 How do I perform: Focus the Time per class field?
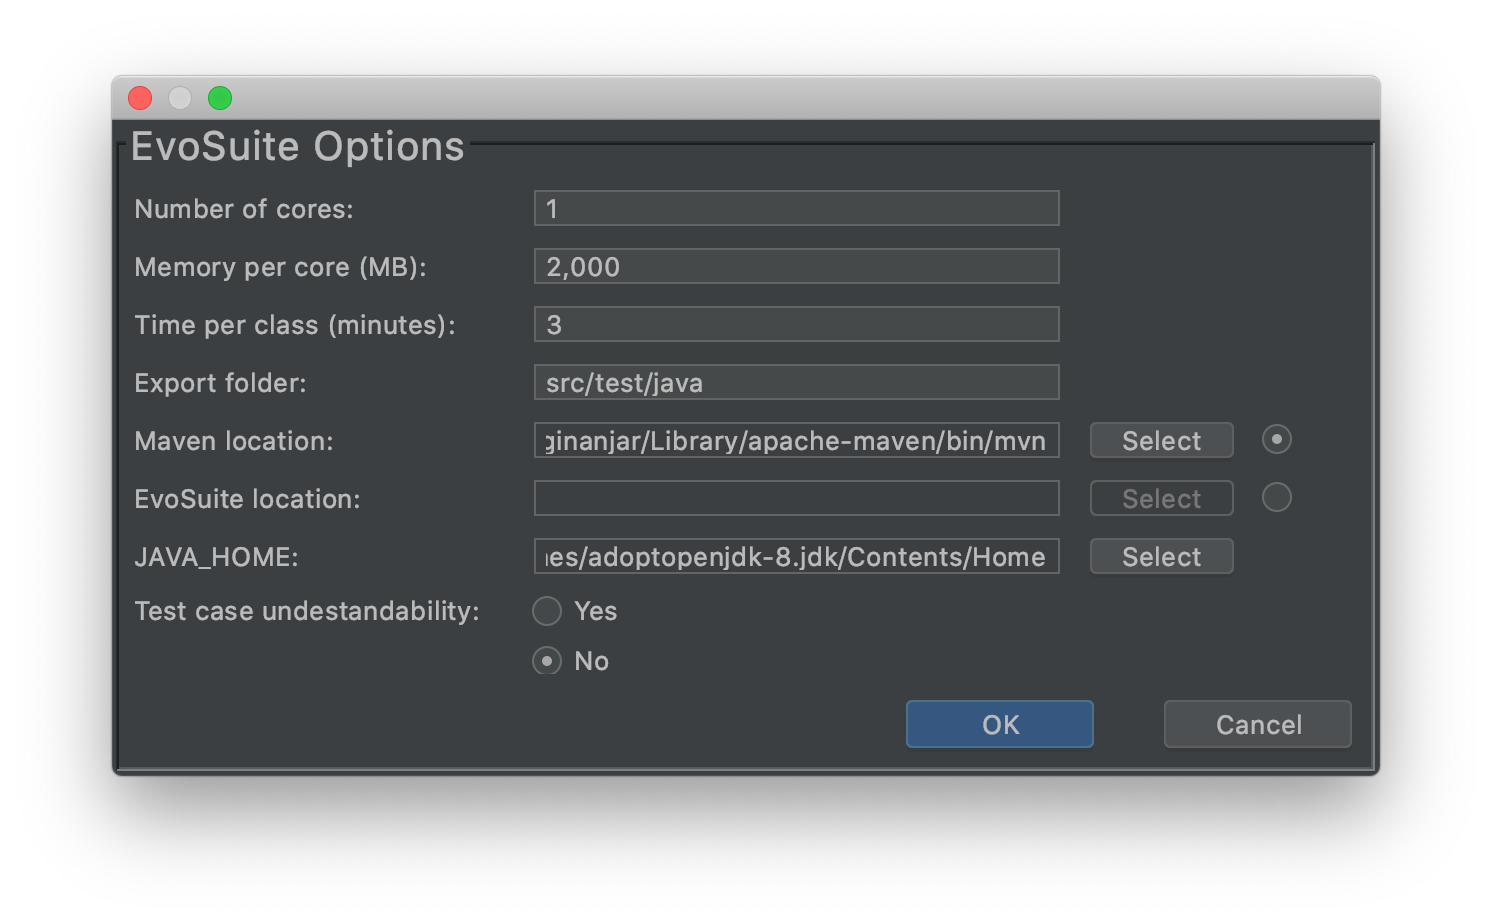point(796,324)
